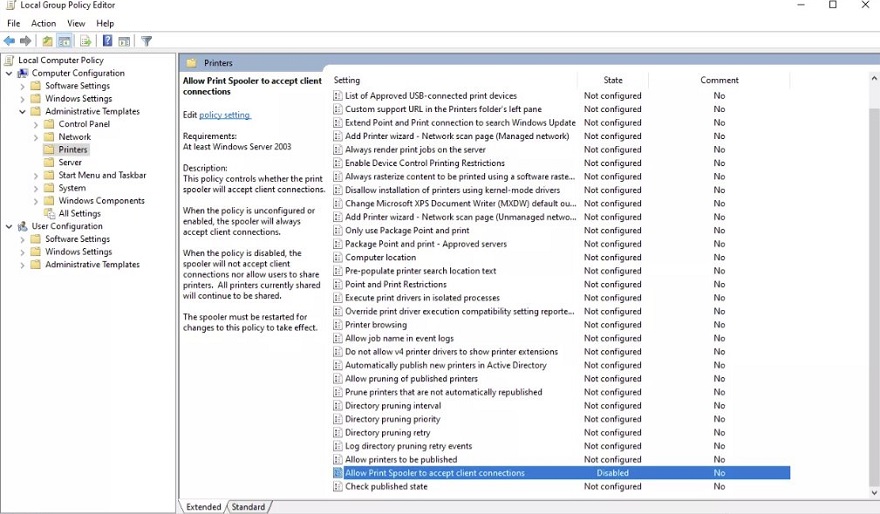Click the Edit policy setting link
The height and width of the screenshot is (514, 880).
point(224,114)
